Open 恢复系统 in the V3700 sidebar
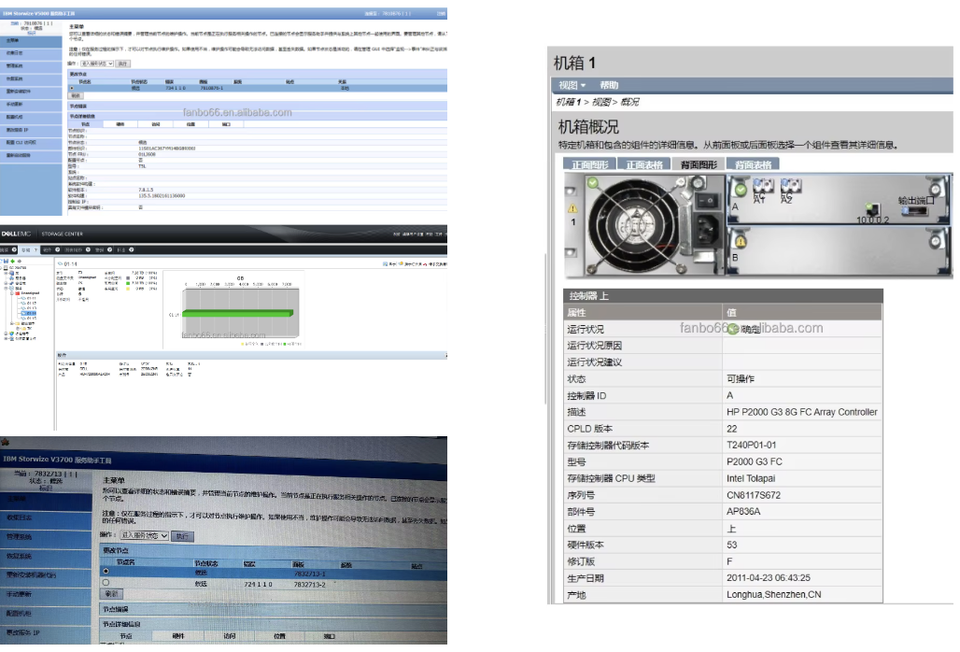Screen dimensions: 960x652 pyautogui.click(x=45, y=556)
